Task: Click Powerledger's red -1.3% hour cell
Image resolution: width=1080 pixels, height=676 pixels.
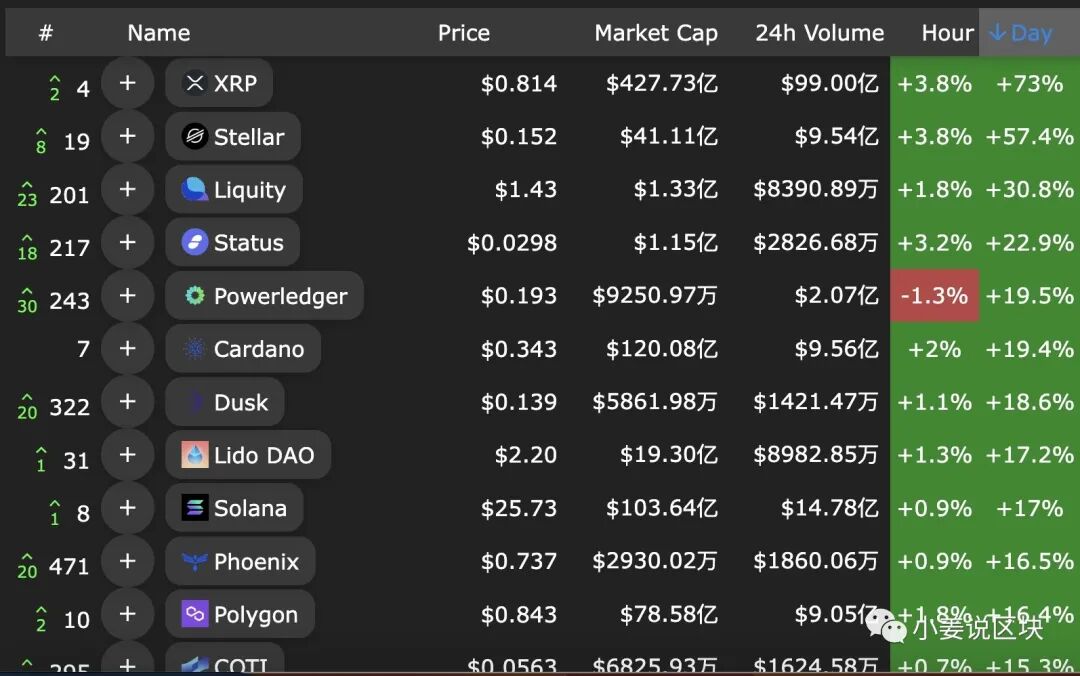Action: [934, 296]
